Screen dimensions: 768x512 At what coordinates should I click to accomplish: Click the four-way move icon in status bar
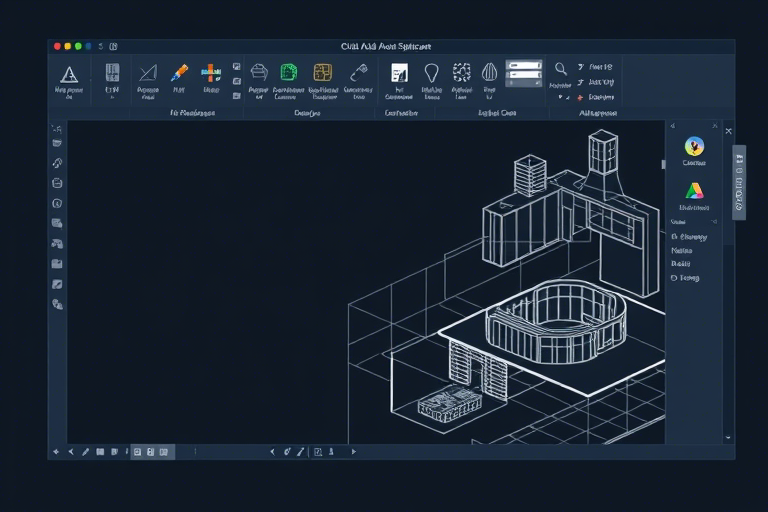pos(56,452)
